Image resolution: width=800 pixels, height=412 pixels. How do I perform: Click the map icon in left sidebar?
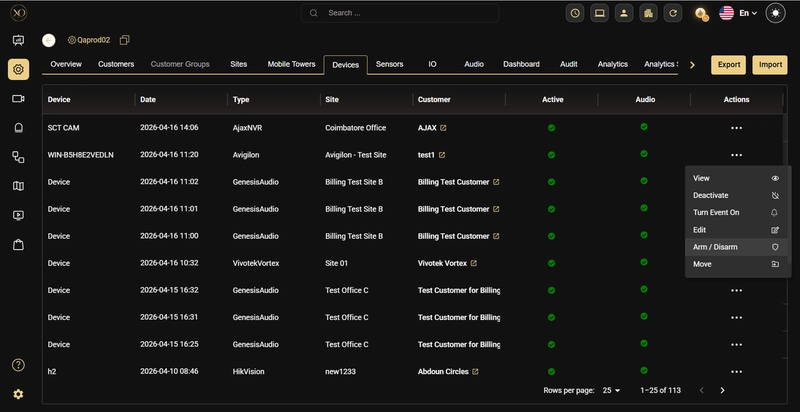click(x=18, y=186)
